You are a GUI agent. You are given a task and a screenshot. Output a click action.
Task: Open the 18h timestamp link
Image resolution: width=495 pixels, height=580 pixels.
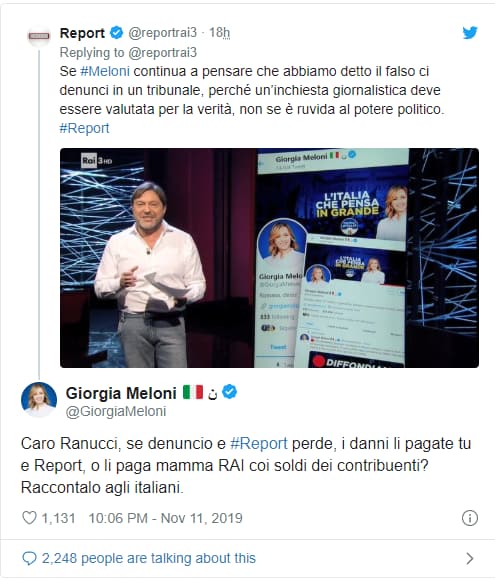click(x=219, y=33)
